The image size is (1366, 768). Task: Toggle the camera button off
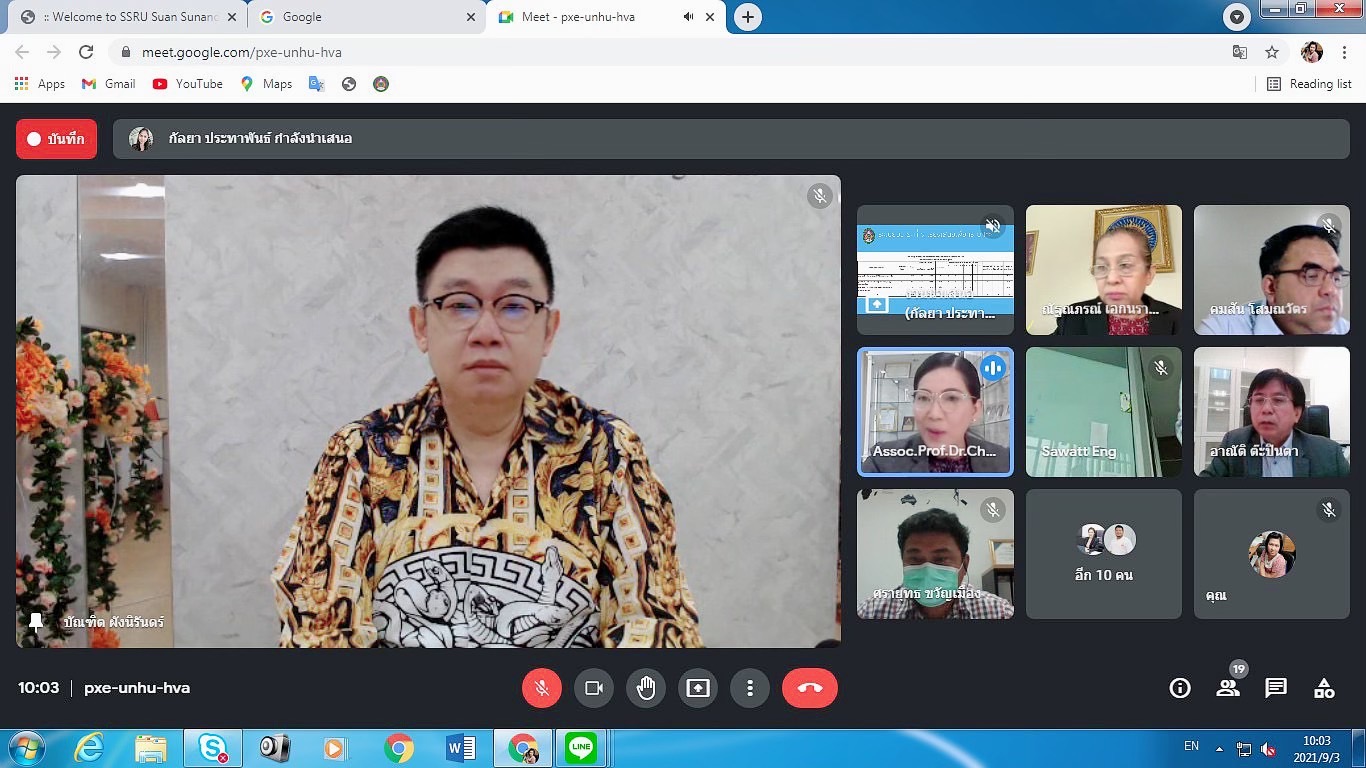click(x=593, y=688)
